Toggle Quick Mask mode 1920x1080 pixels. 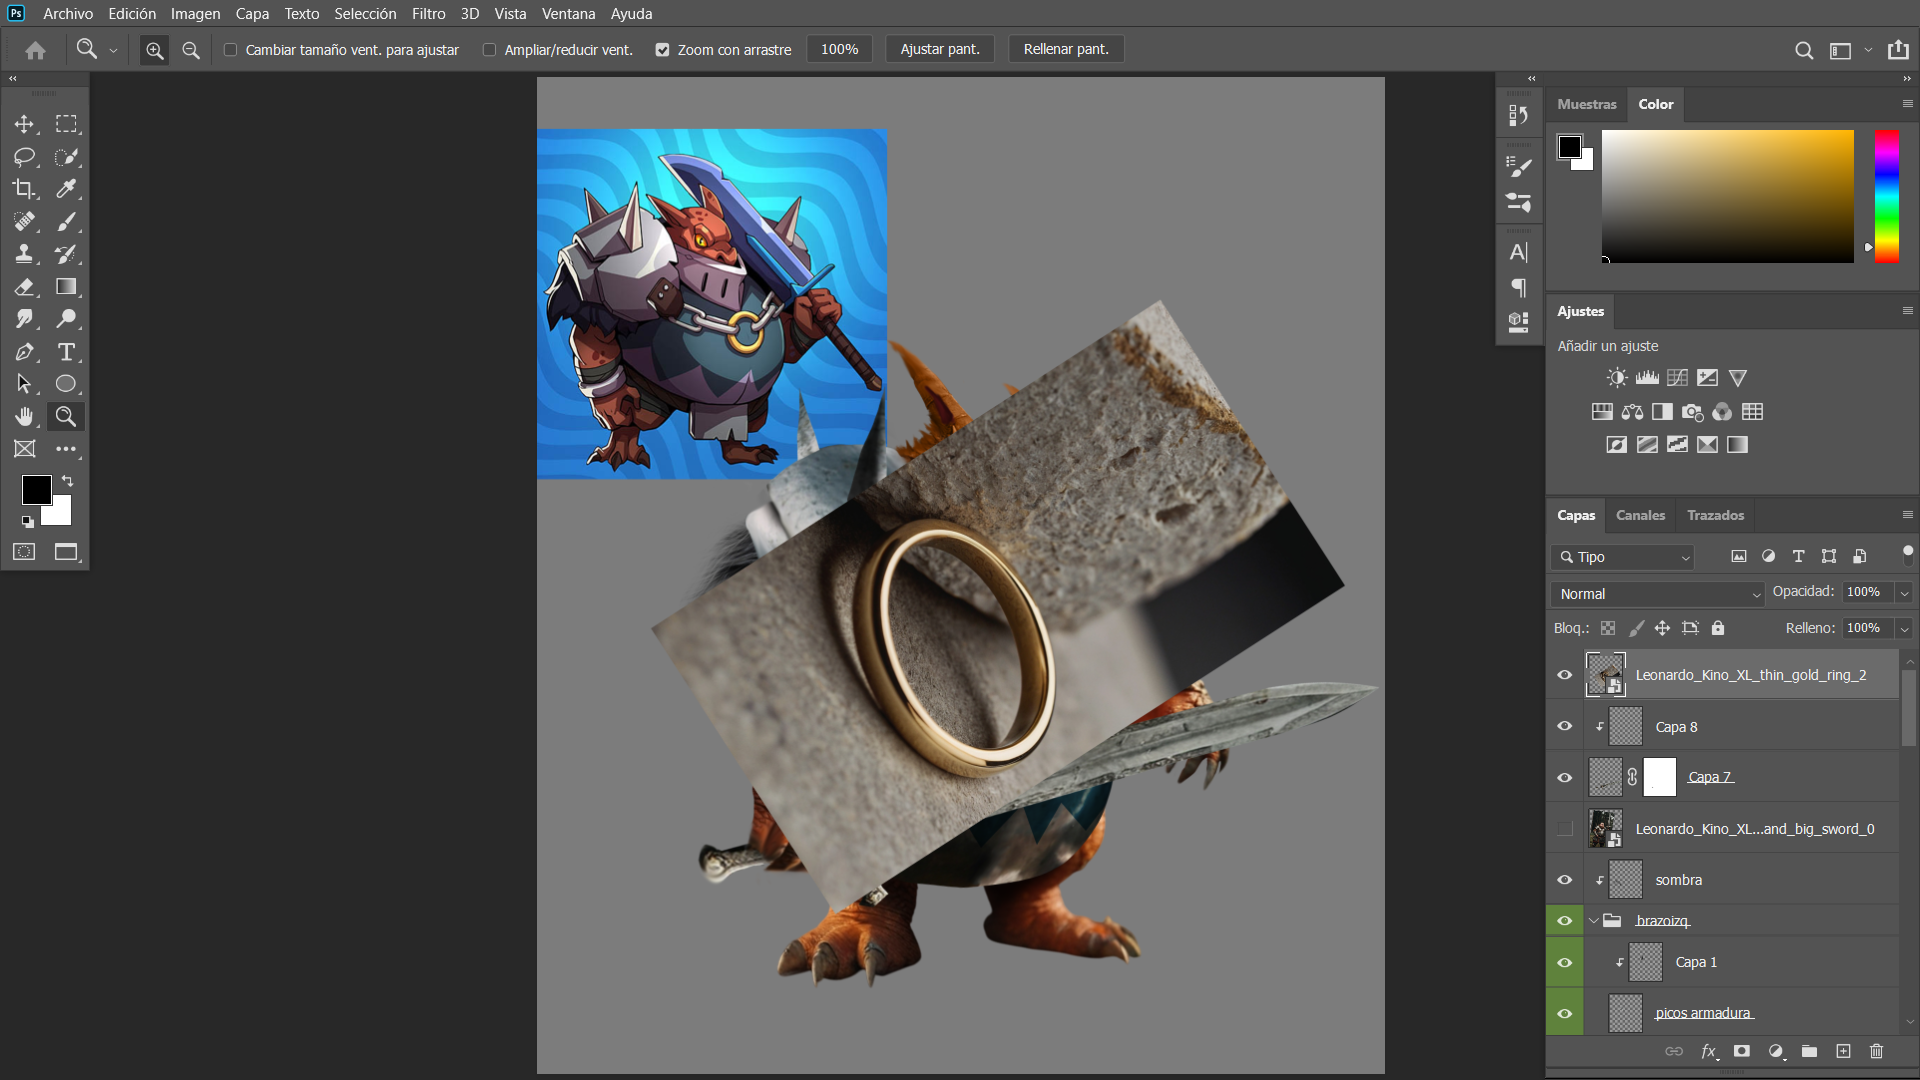coord(24,552)
